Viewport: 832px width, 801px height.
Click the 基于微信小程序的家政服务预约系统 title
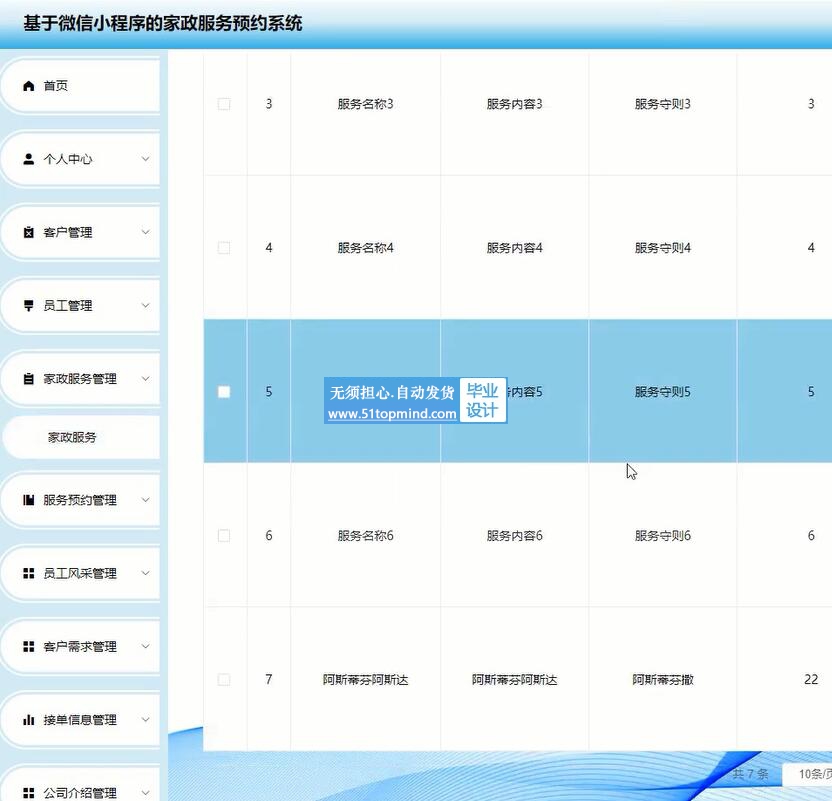(x=162, y=23)
